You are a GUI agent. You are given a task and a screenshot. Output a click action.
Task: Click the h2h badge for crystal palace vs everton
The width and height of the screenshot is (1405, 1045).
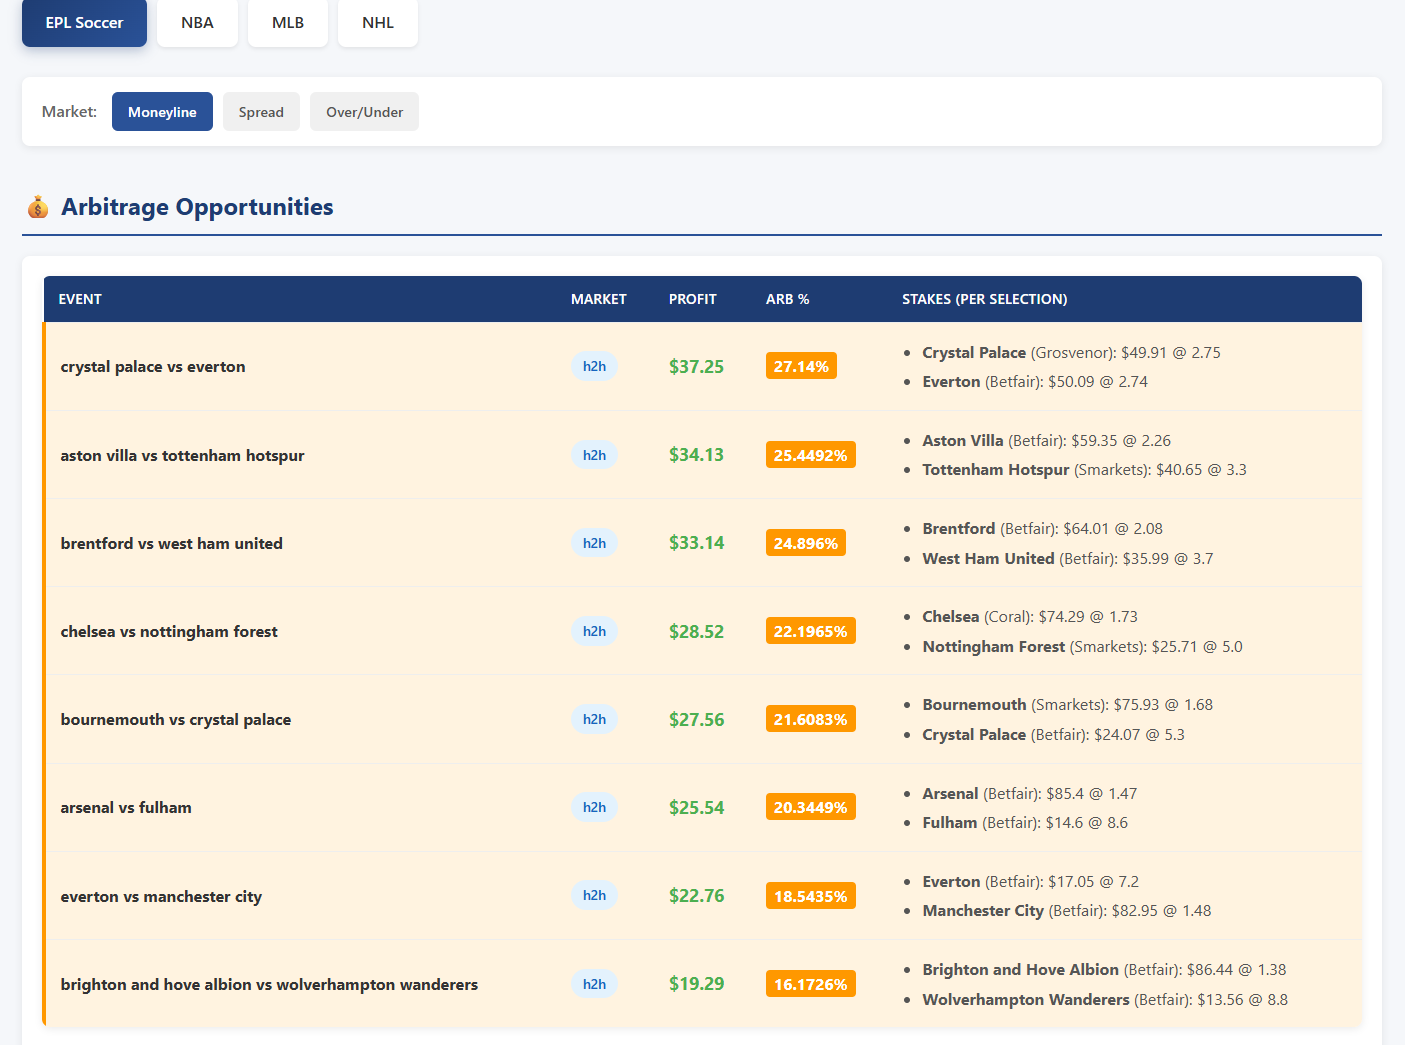[x=594, y=366]
